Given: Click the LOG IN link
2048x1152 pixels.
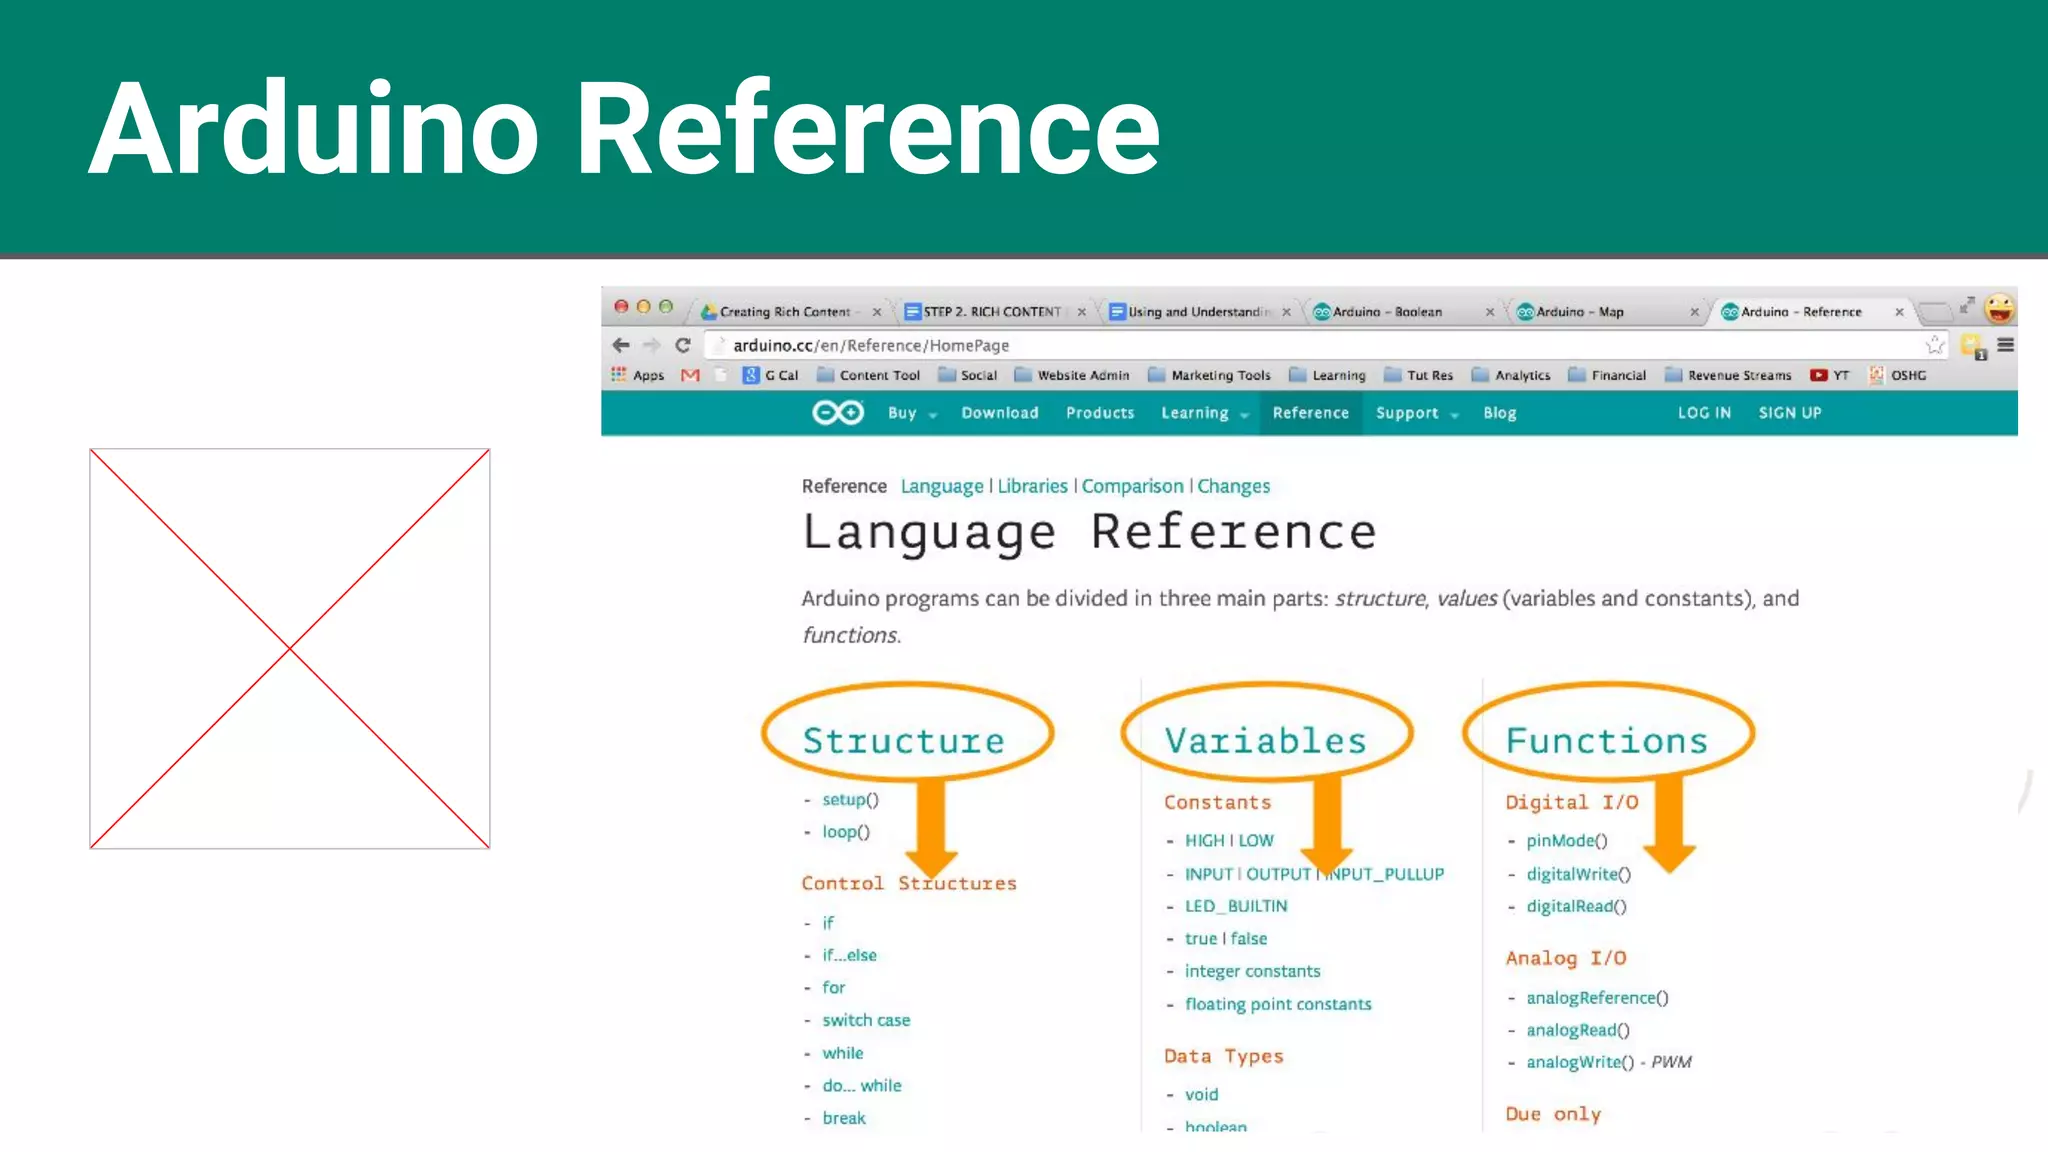Looking at the screenshot, I should 1703,413.
